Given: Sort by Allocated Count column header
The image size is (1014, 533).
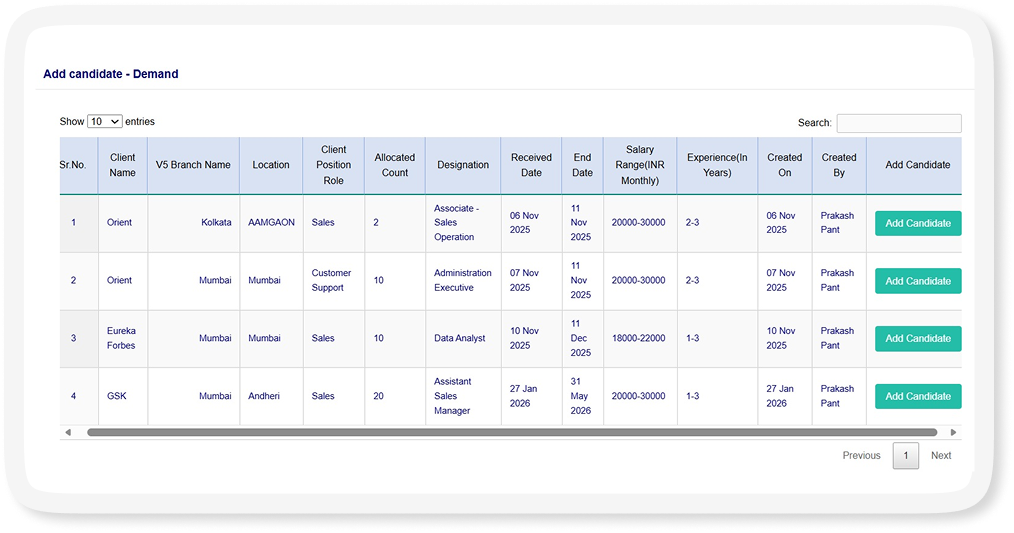Looking at the screenshot, I should point(394,165).
